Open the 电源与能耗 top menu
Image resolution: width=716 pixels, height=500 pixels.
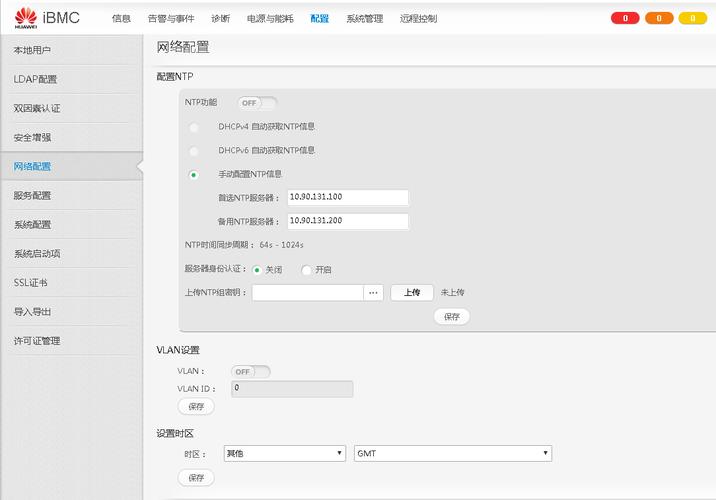270,18
